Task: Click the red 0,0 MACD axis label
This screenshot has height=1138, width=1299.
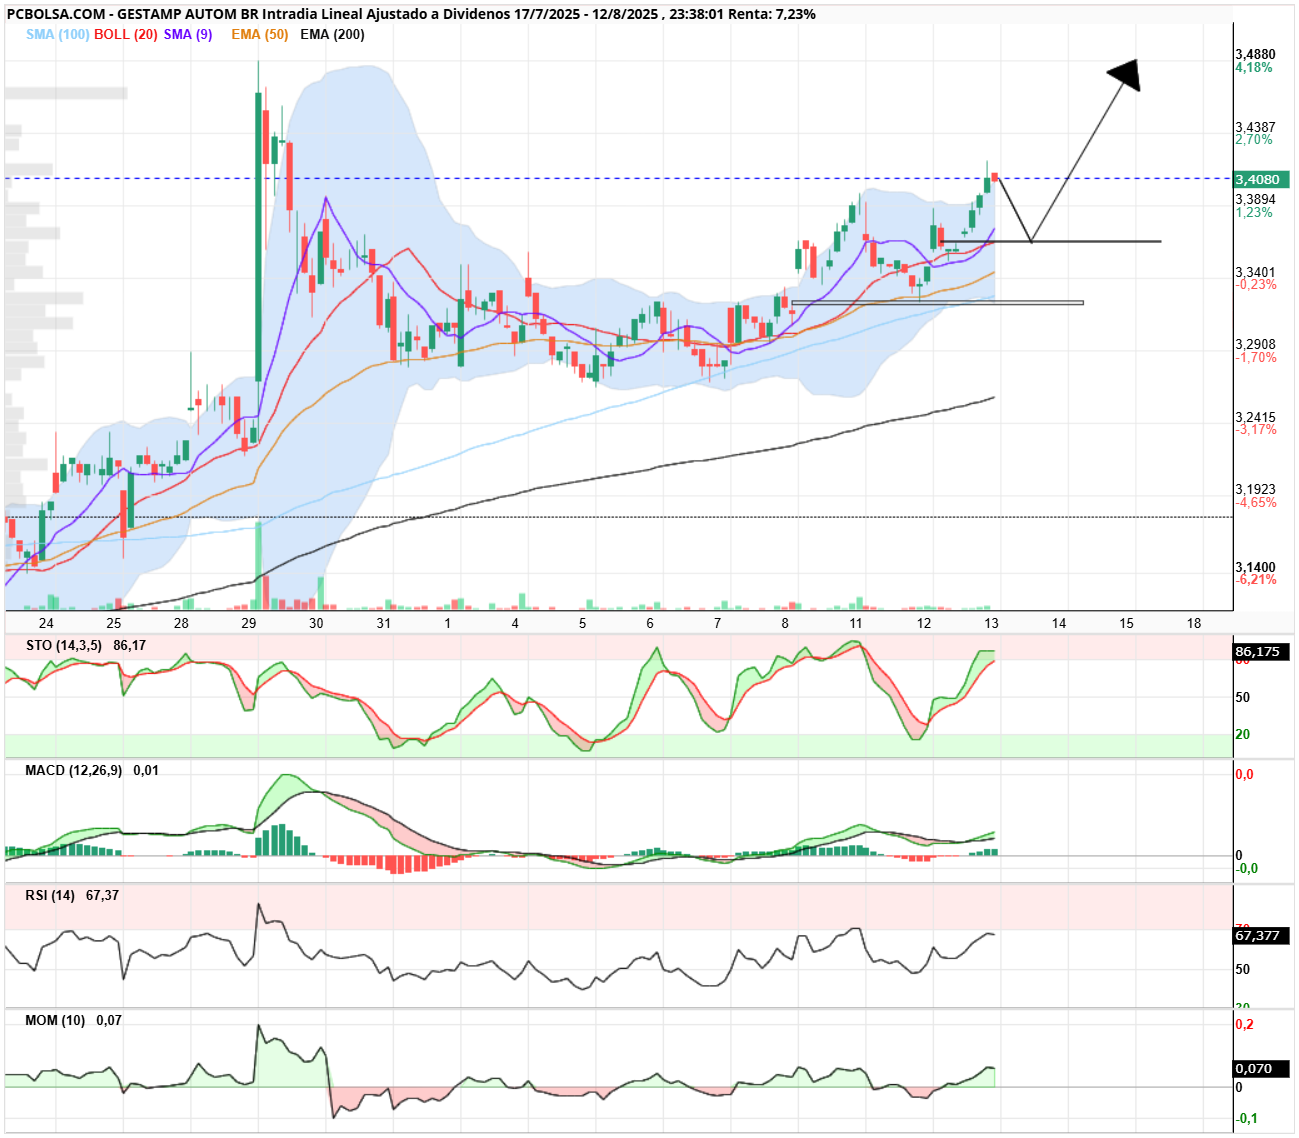Action: click(1245, 774)
